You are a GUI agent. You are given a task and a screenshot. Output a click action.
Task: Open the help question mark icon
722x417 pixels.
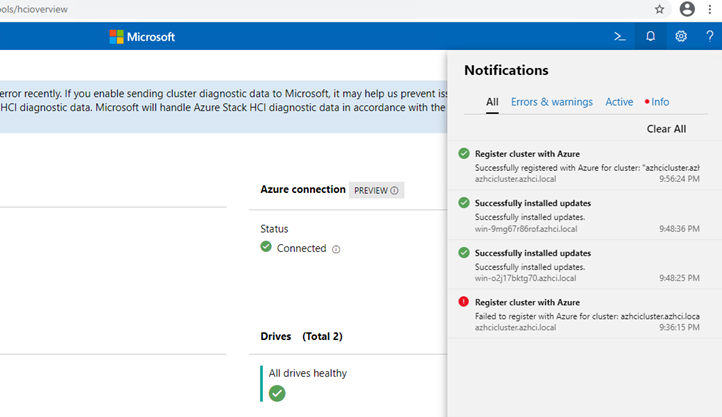710,36
